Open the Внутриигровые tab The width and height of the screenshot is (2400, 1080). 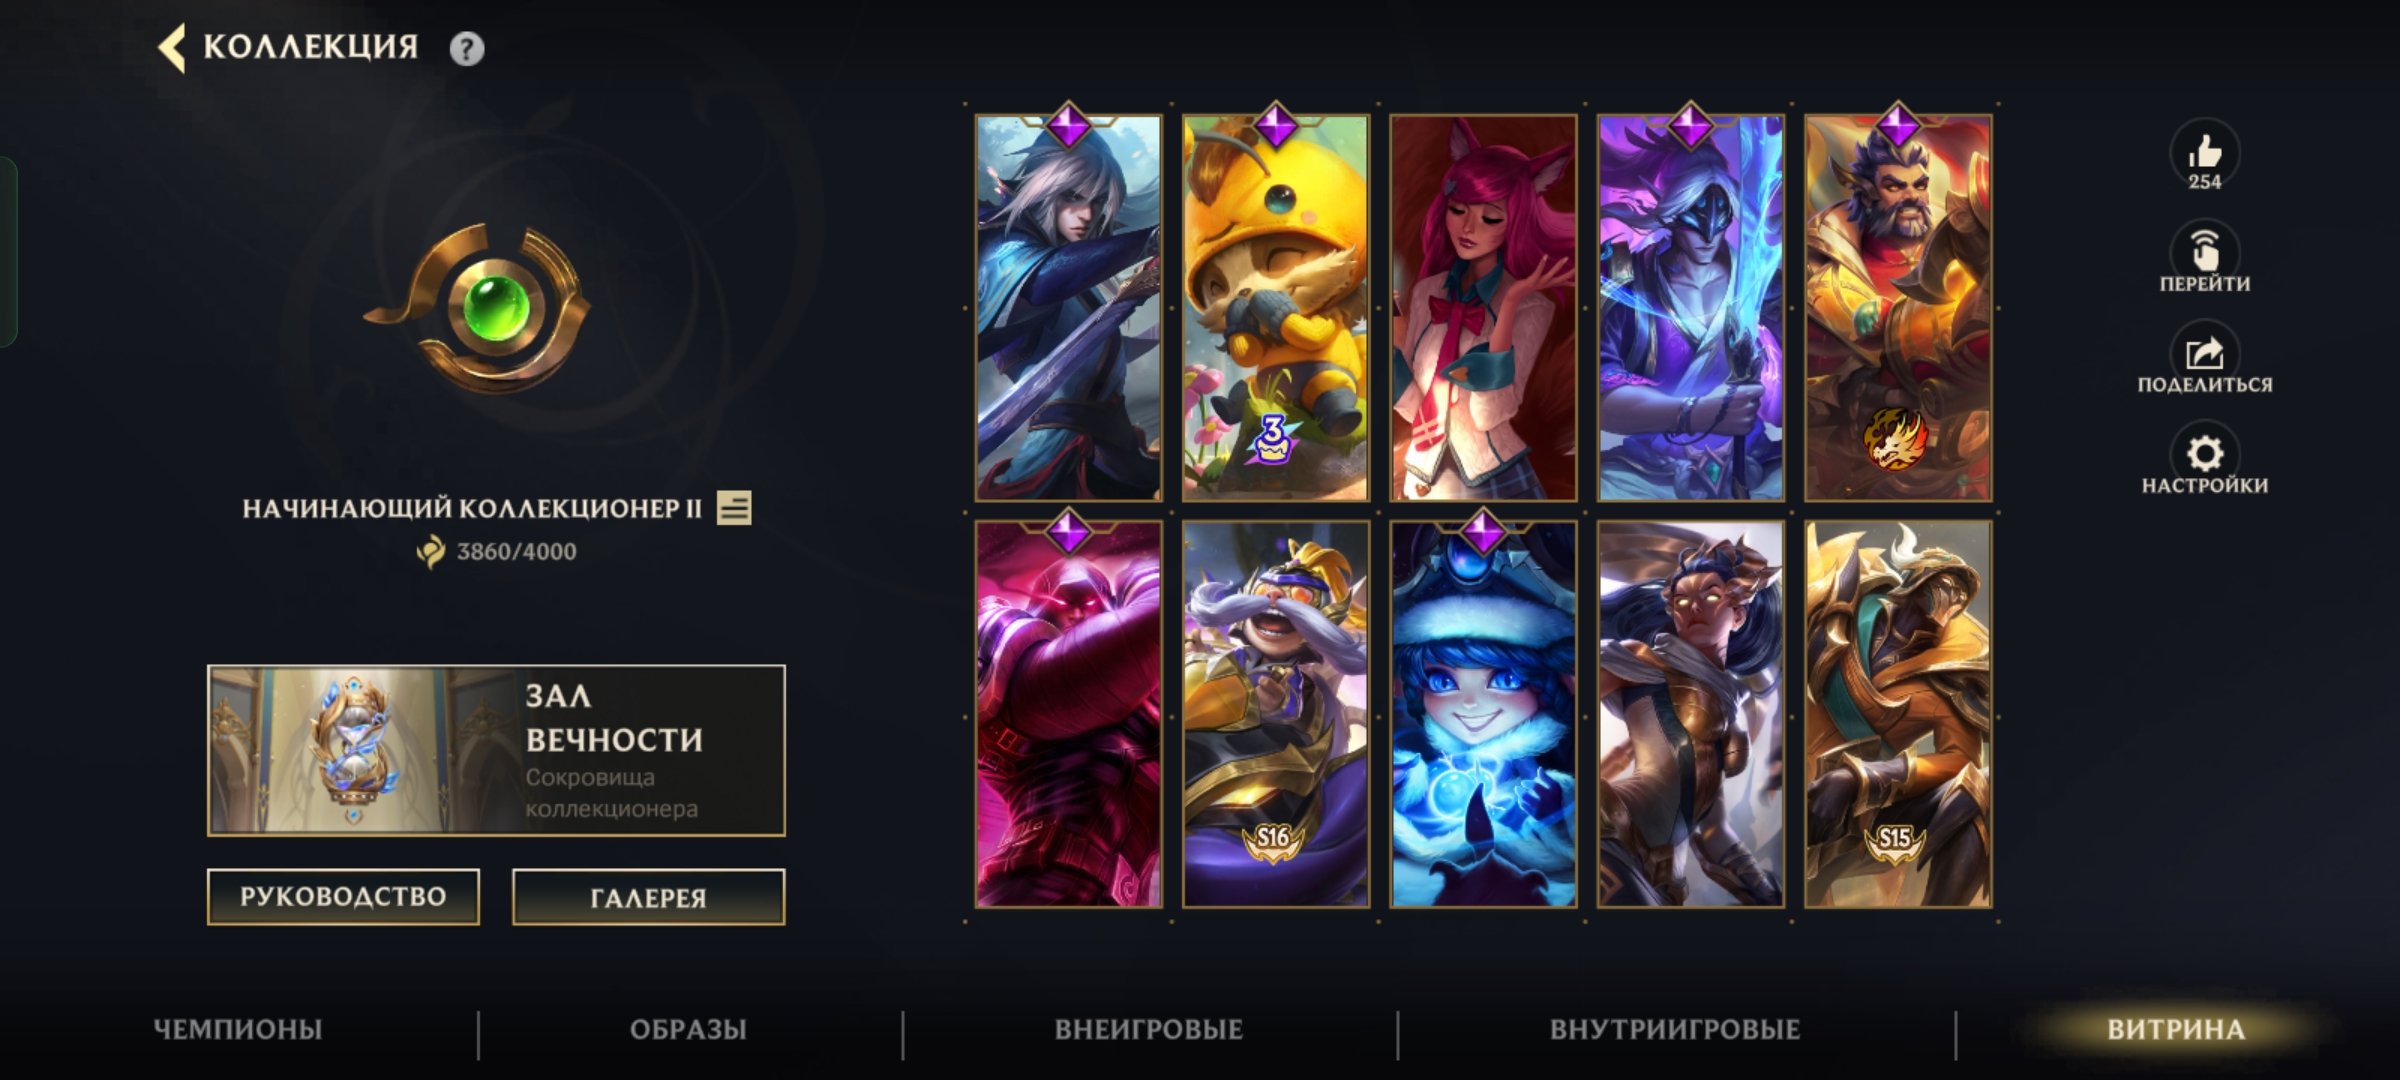click(x=1675, y=1030)
